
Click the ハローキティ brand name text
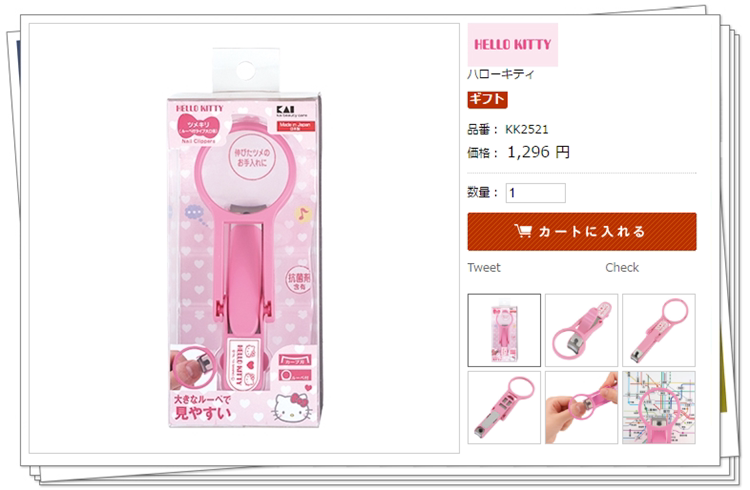500,74
